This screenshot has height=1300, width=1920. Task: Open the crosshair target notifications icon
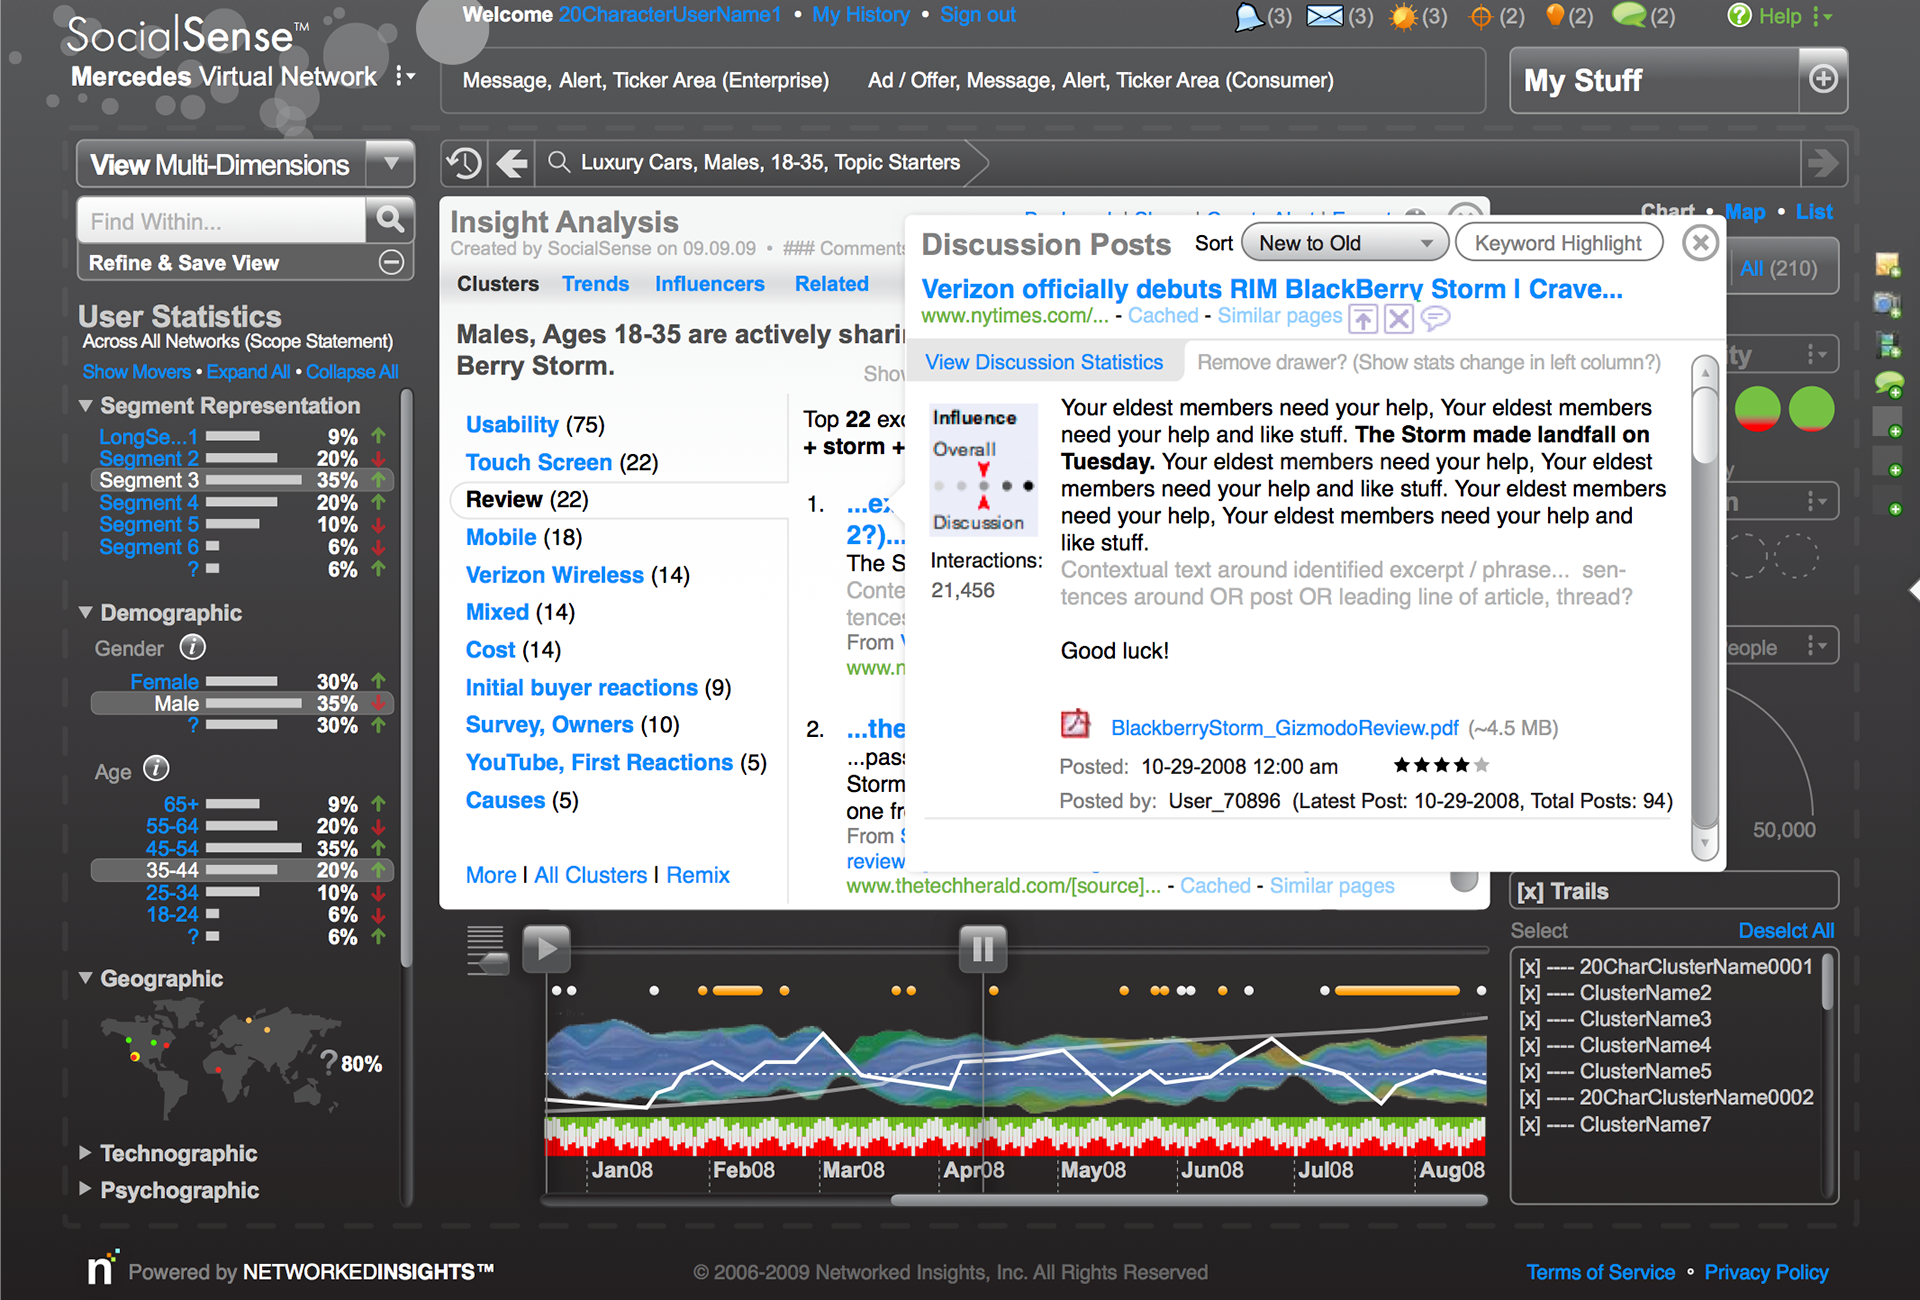(x=1481, y=16)
